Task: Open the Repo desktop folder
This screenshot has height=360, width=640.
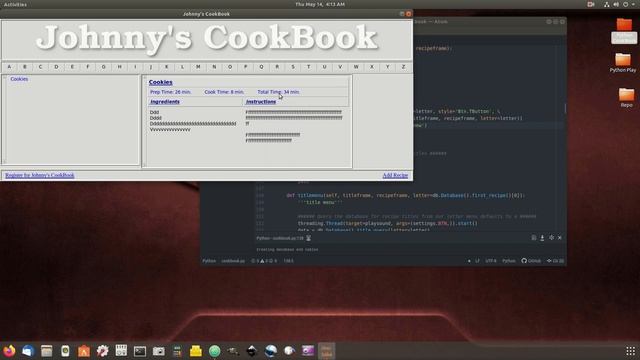Action: [626, 98]
